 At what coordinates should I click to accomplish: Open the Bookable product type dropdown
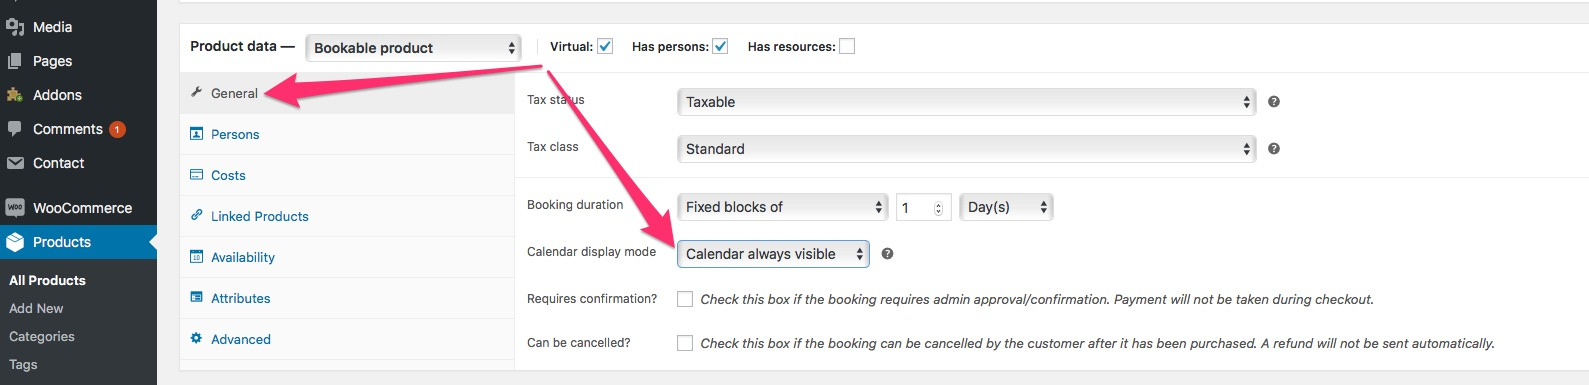[x=413, y=47]
